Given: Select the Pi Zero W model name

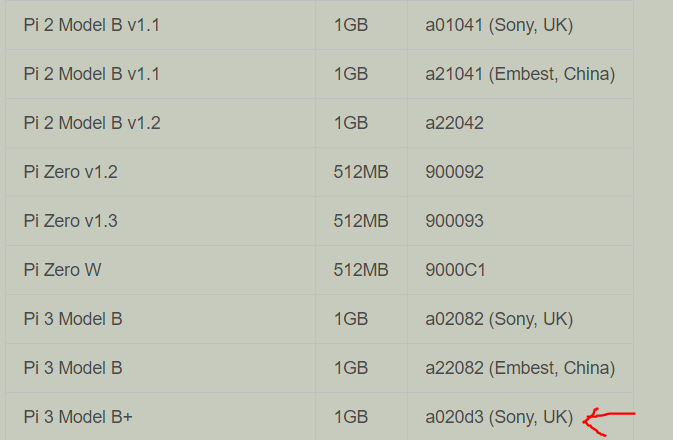Looking at the screenshot, I should pyautogui.click(x=62, y=270).
